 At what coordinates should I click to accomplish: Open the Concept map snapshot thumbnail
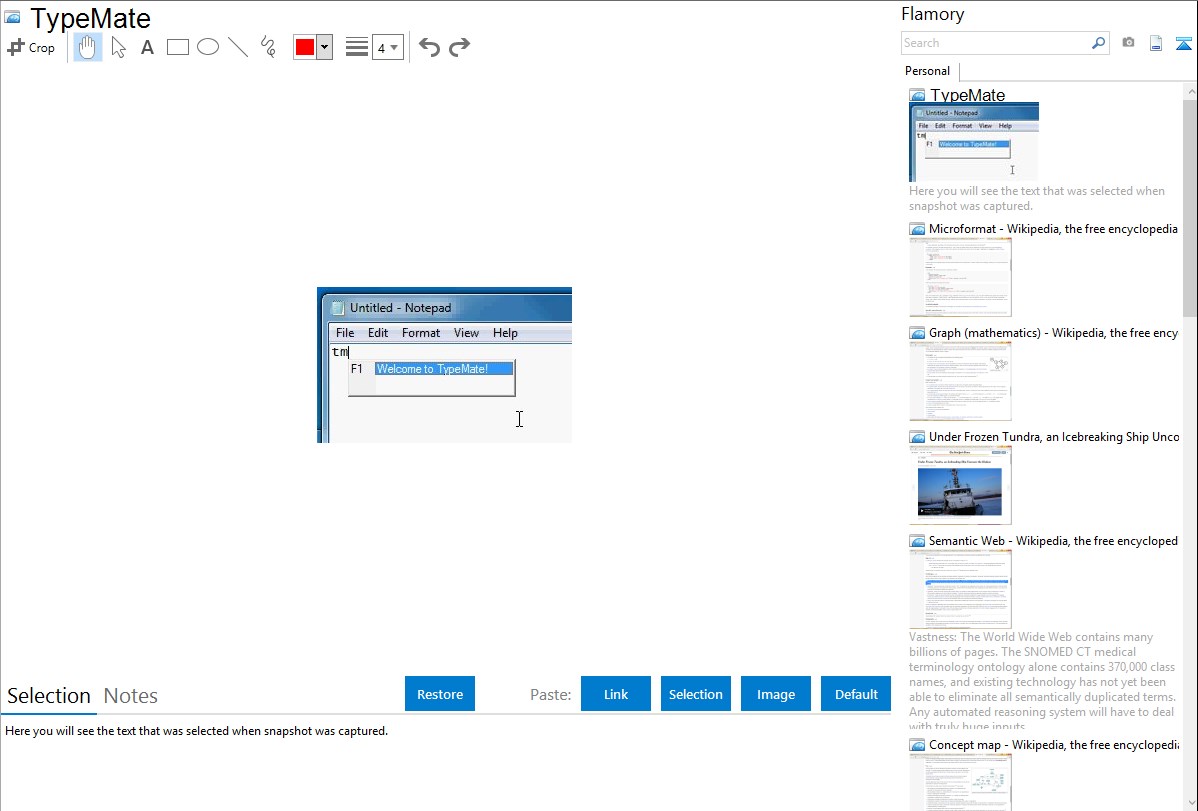960,782
